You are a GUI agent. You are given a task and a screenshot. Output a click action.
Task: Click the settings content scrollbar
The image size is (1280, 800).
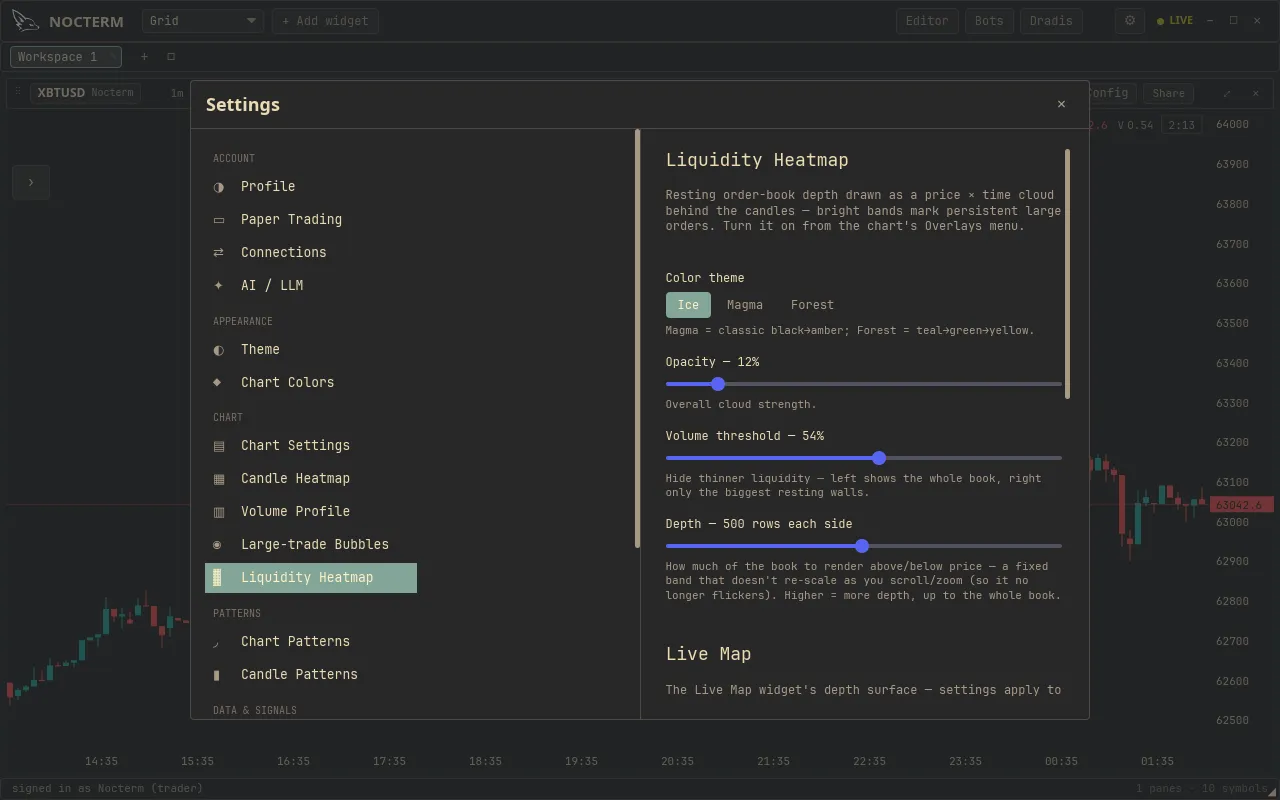pos(1067,274)
